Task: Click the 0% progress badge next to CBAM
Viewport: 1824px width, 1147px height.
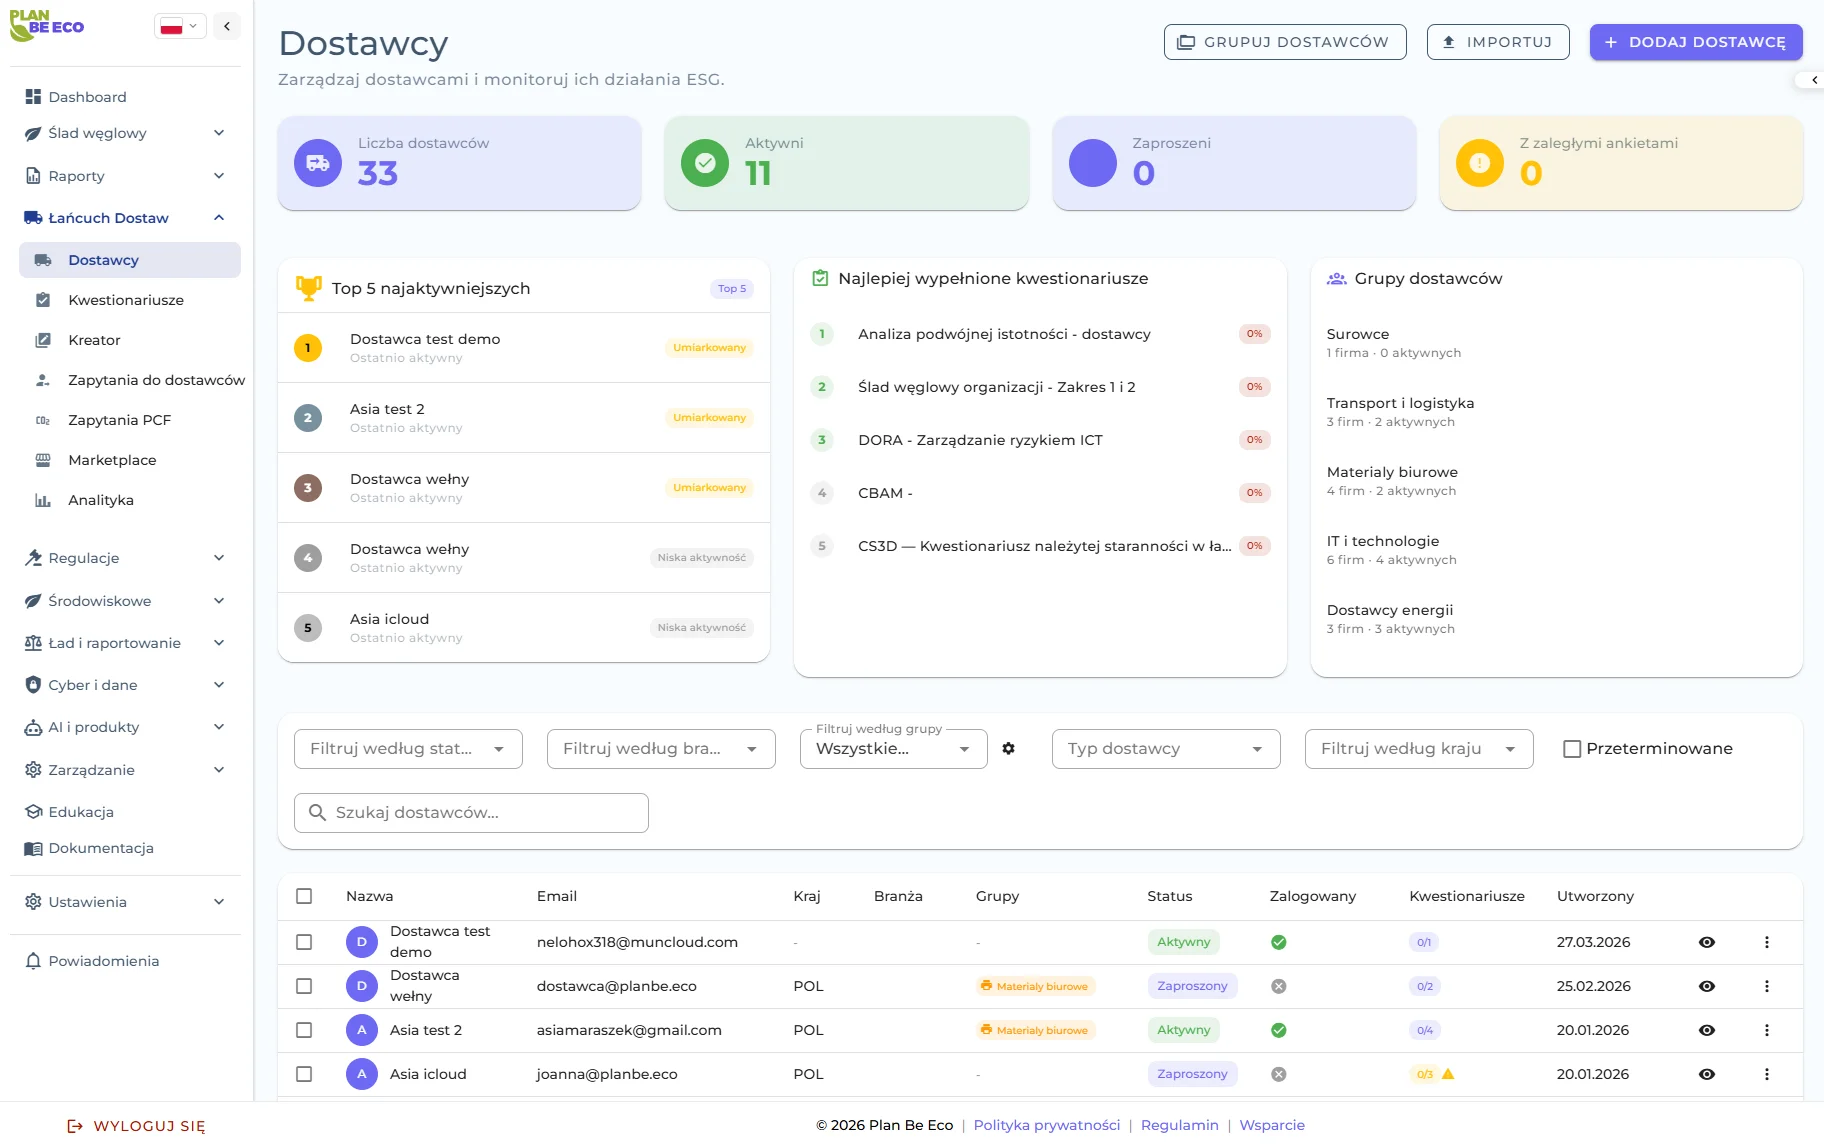Action: point(1253,492)
